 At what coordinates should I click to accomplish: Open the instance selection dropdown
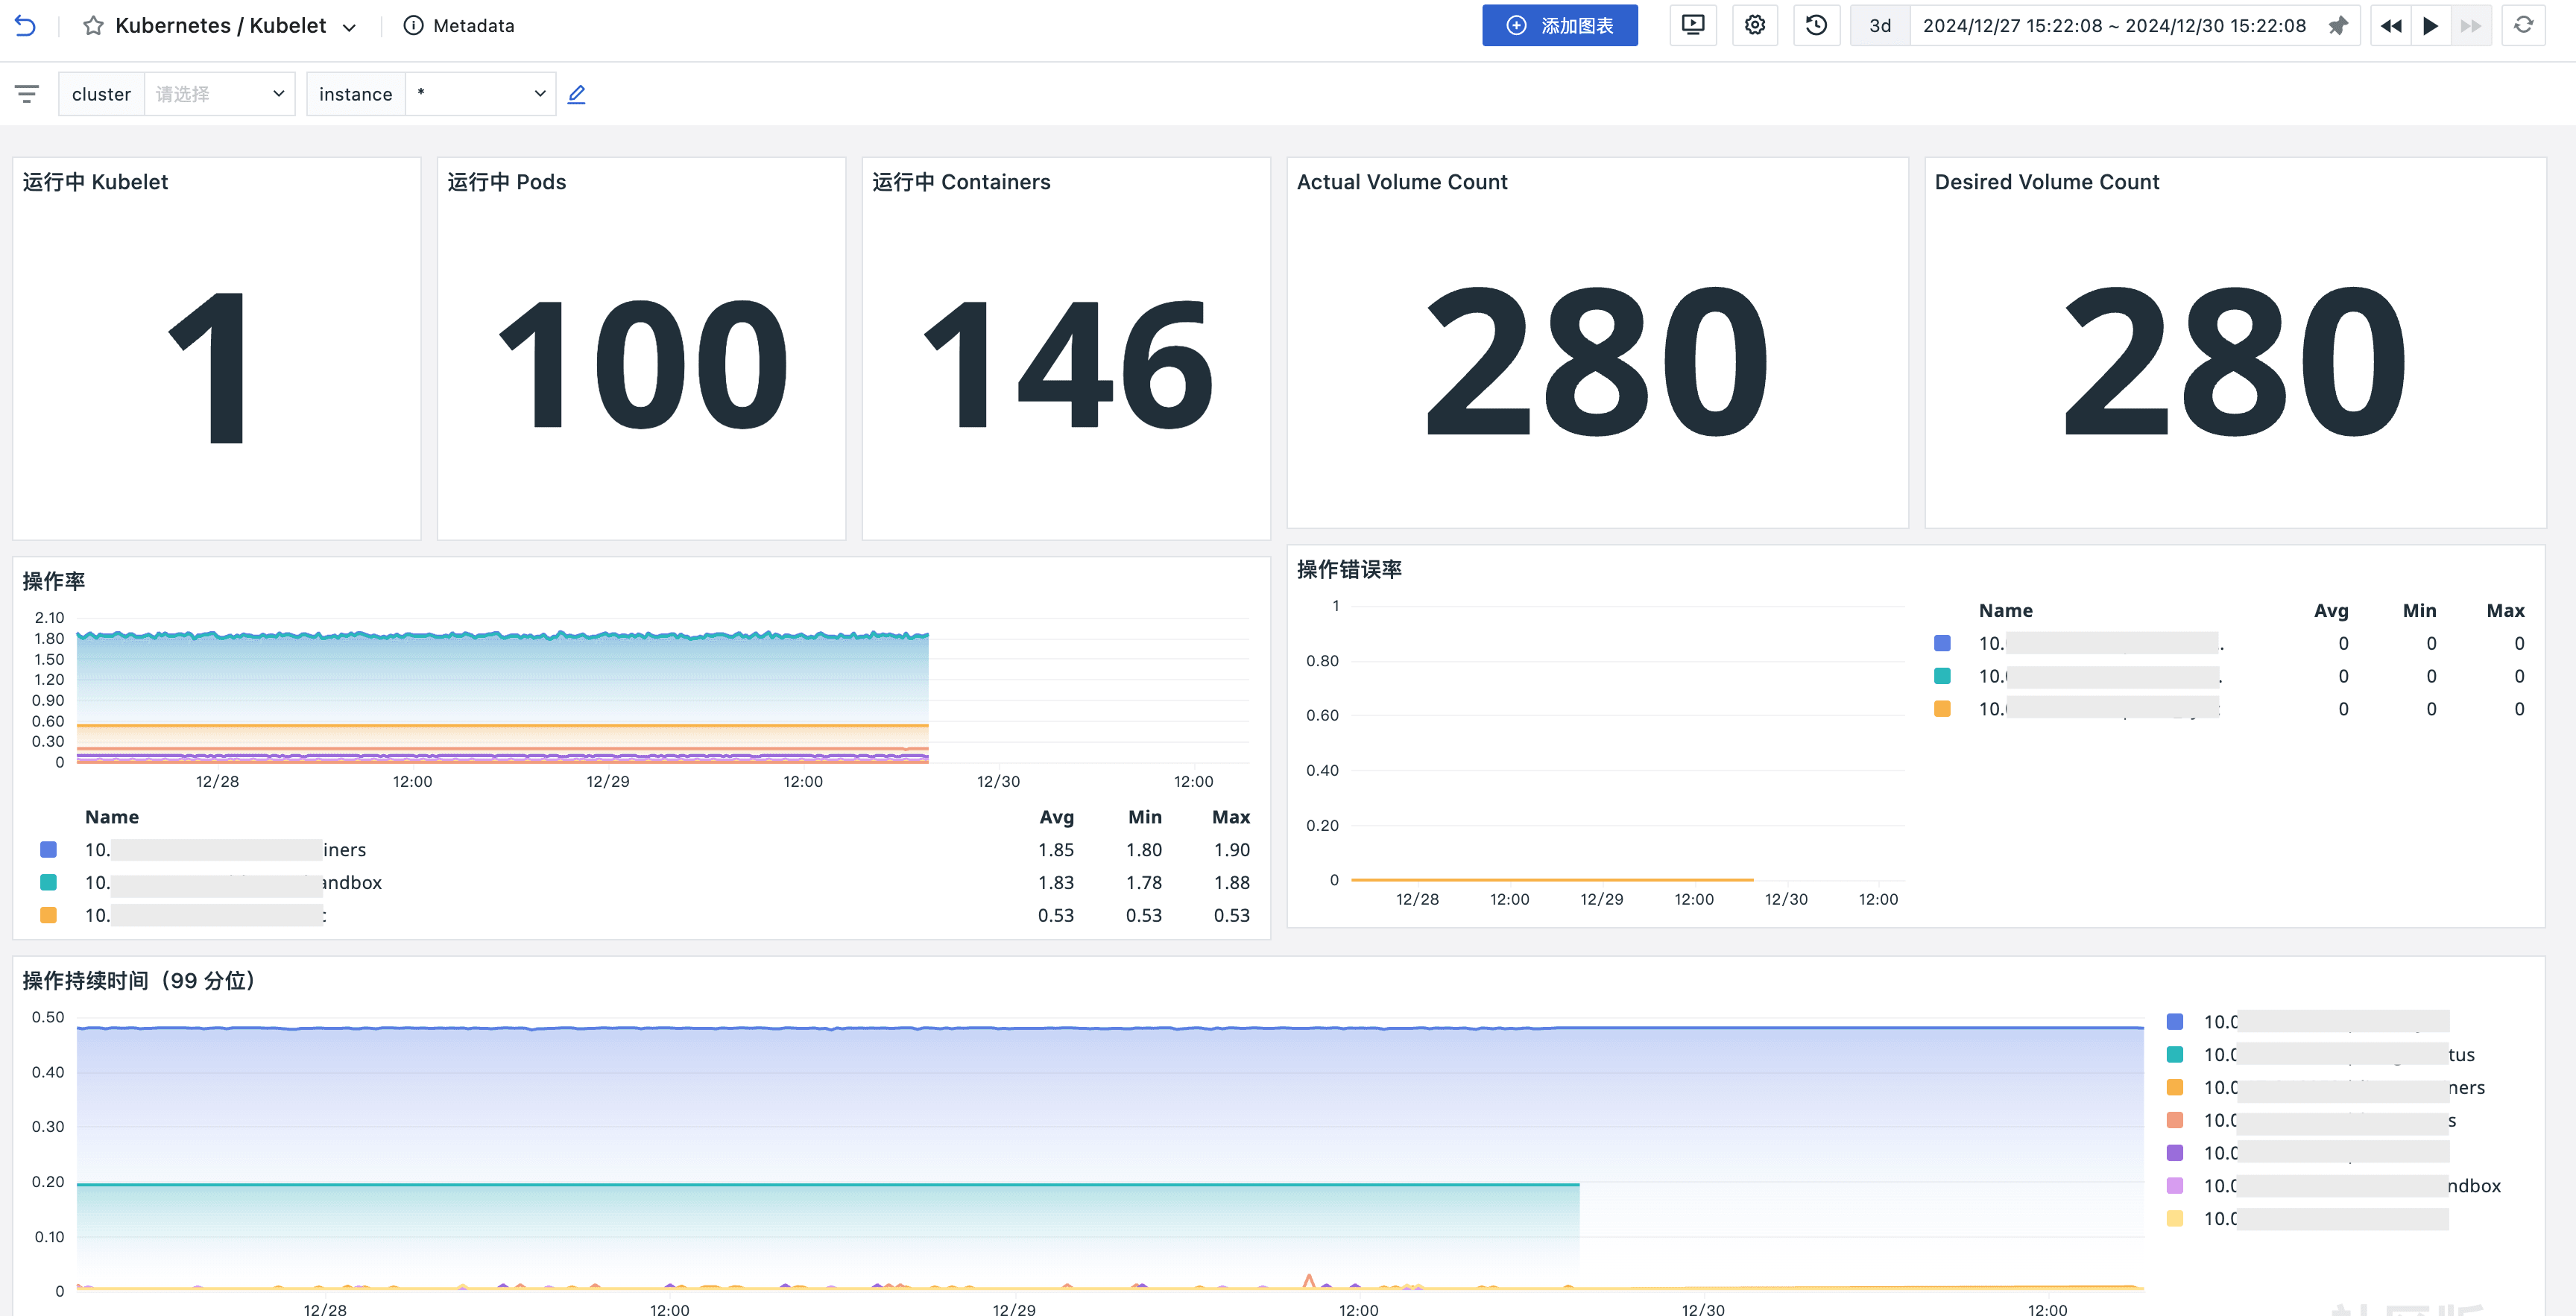[480, 94]
